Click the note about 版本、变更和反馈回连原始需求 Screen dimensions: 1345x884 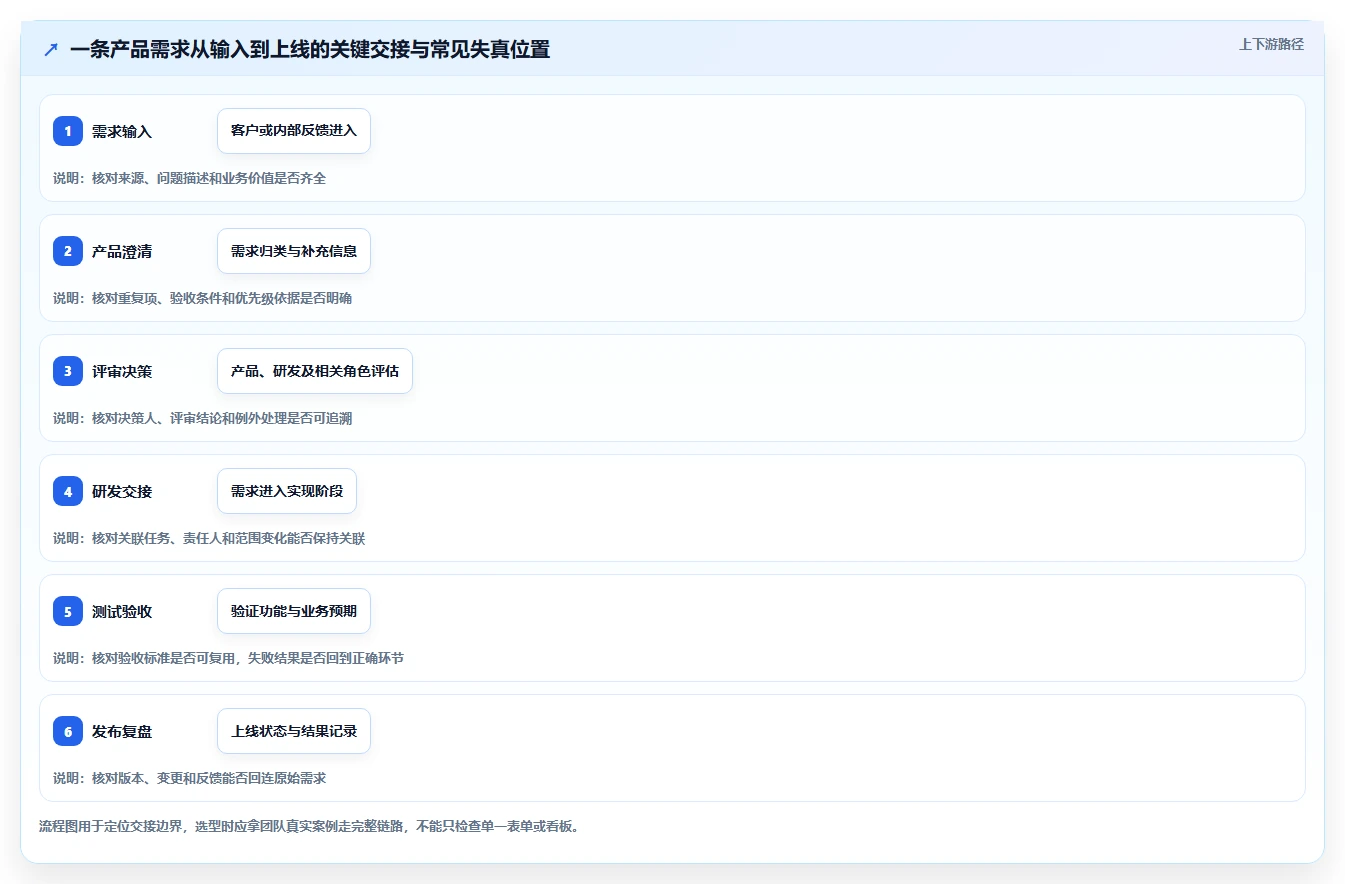tap(190, 778)
